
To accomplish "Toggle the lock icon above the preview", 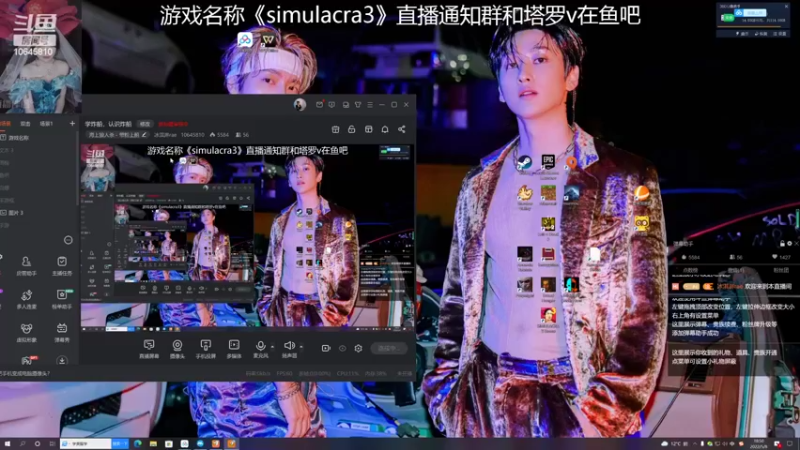I will tap(352, 129).
